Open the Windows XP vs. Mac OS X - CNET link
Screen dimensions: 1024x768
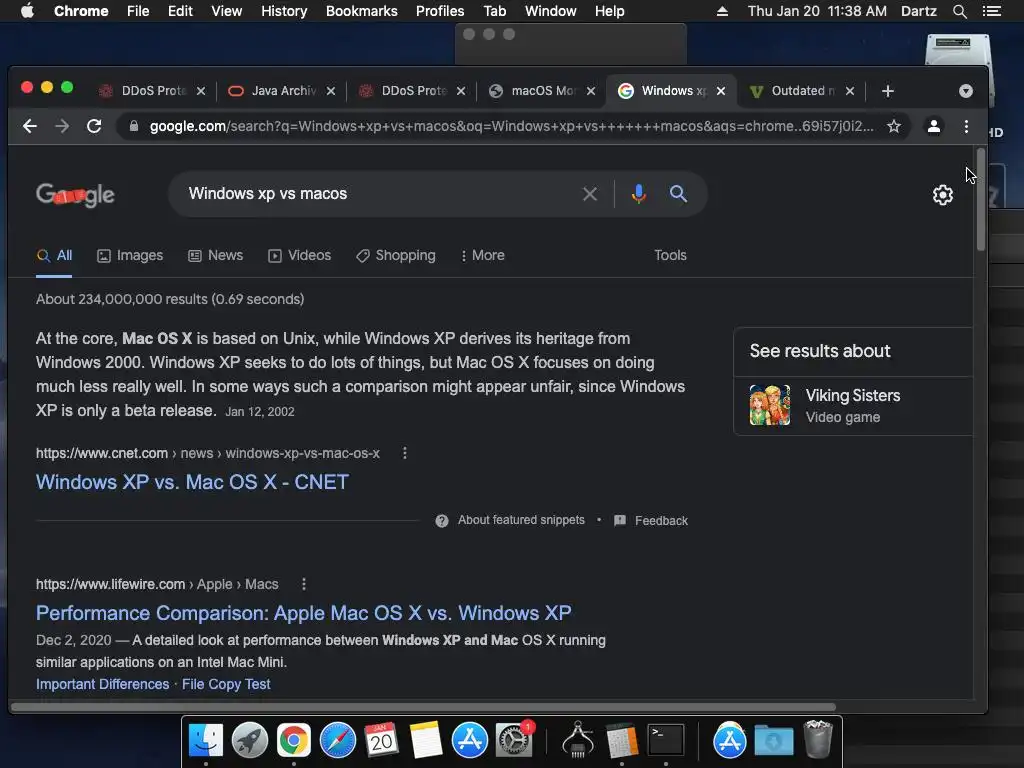click(x=193, y=482)
